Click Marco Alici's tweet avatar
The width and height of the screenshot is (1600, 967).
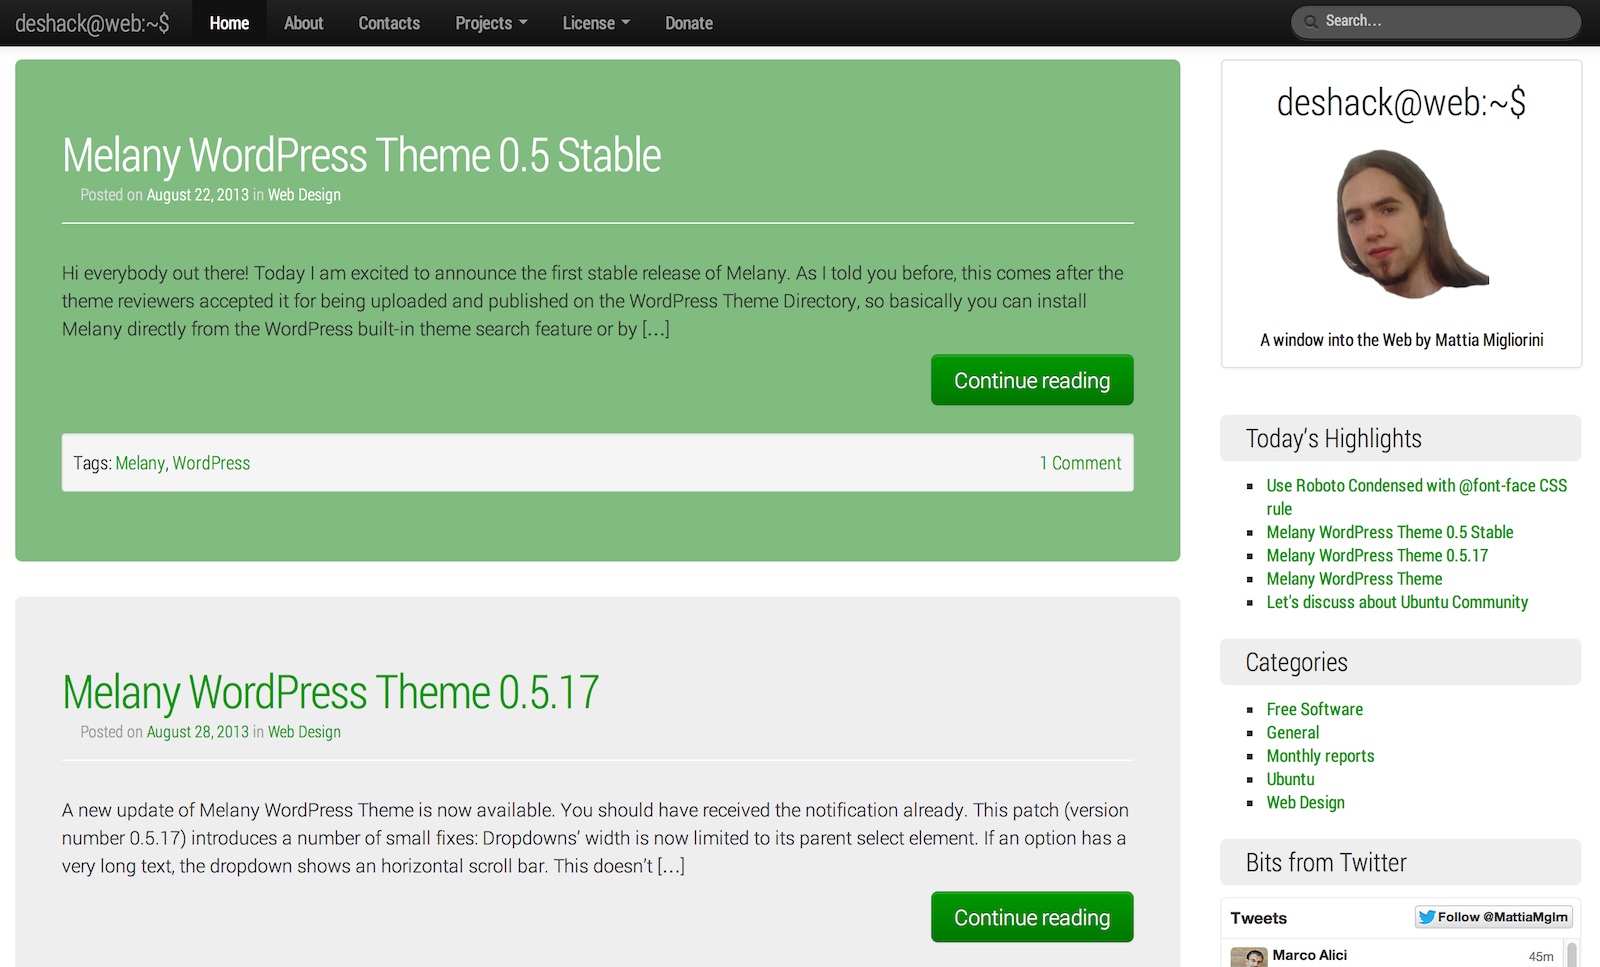point(1248,957)
